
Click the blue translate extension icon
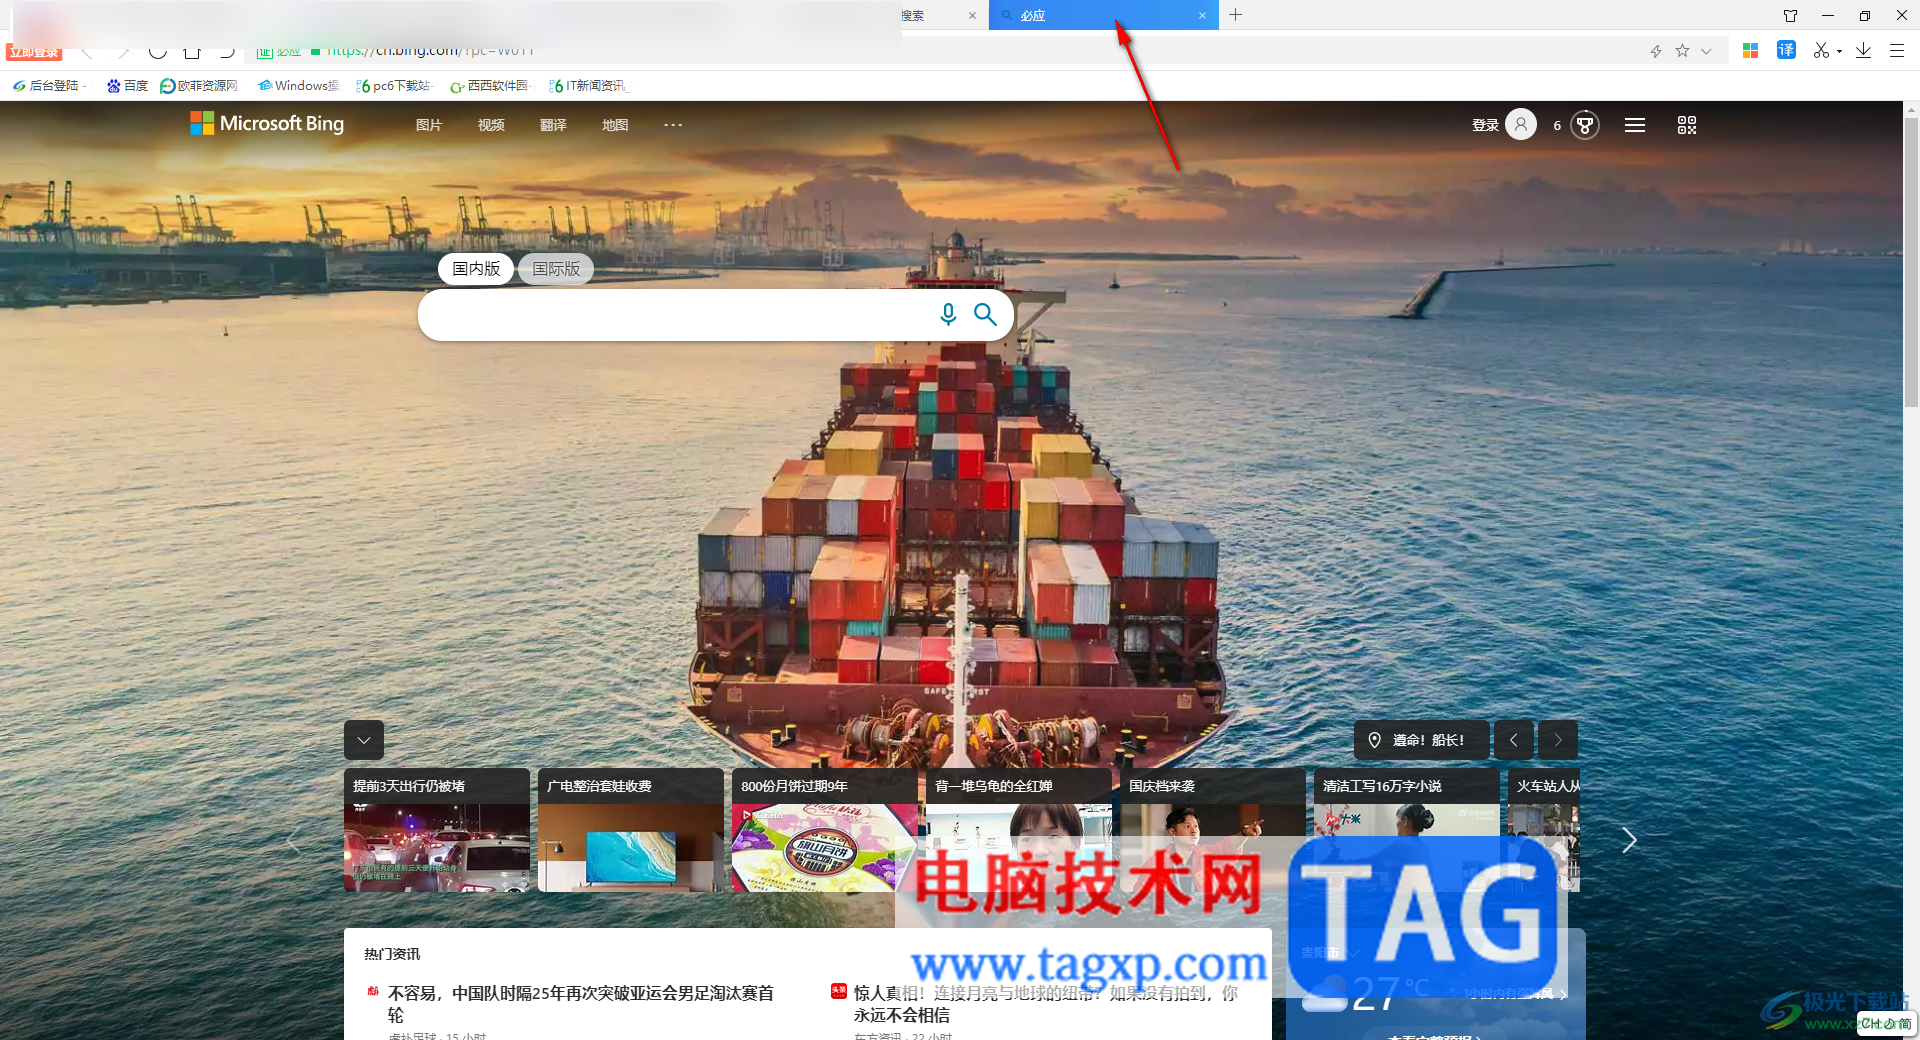coord(1786,50)
